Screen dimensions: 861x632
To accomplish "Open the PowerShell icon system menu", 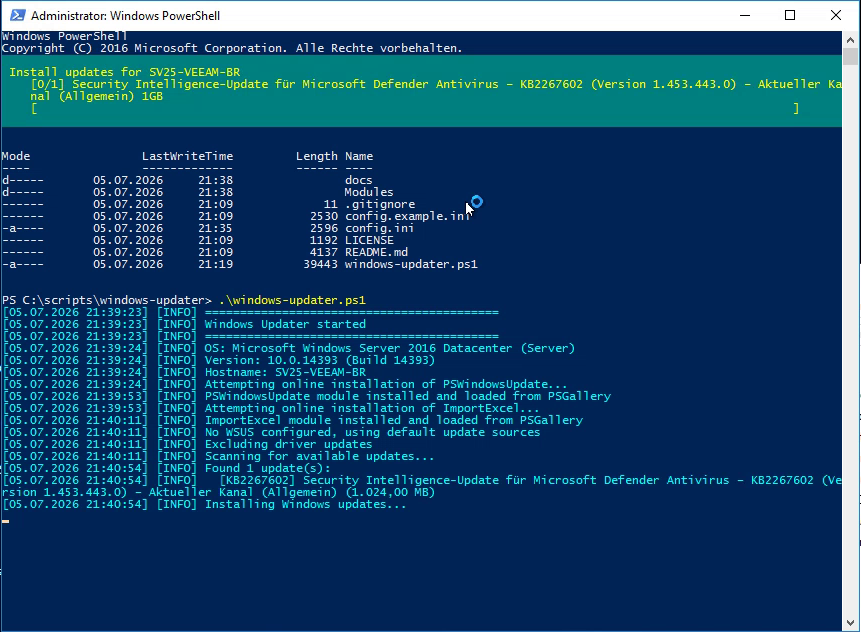I will coord(17,15).
